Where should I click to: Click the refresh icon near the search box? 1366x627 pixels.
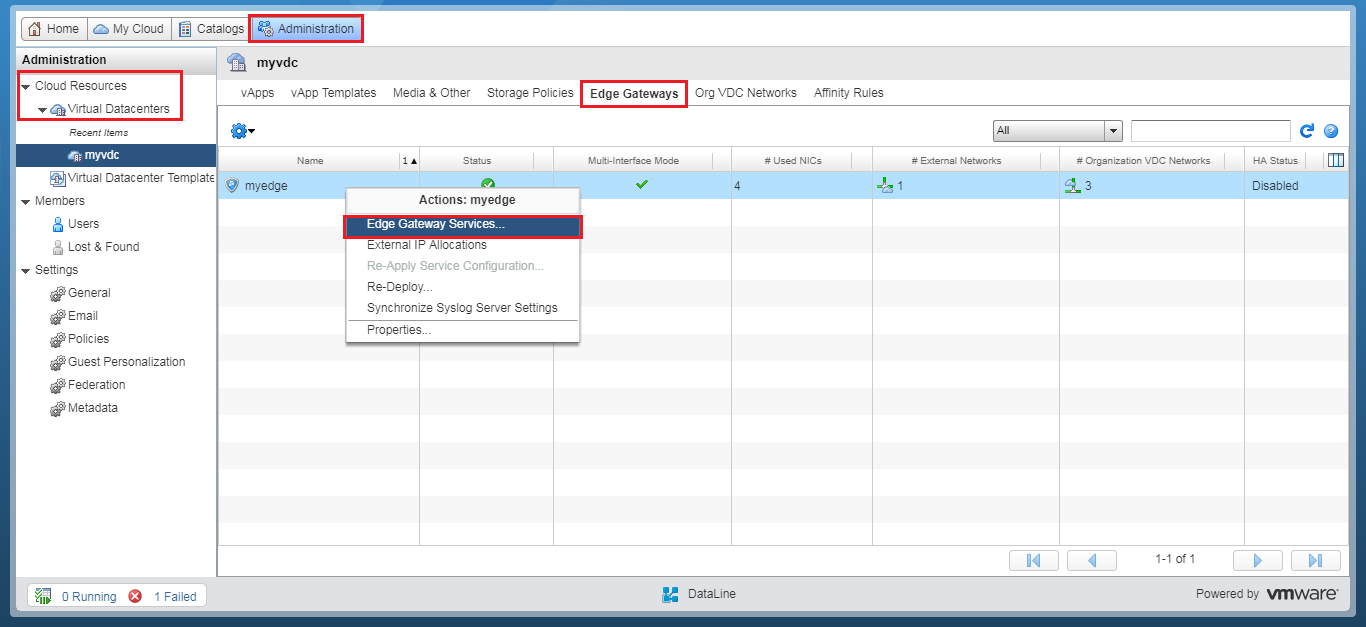(x=1307, y=130)
